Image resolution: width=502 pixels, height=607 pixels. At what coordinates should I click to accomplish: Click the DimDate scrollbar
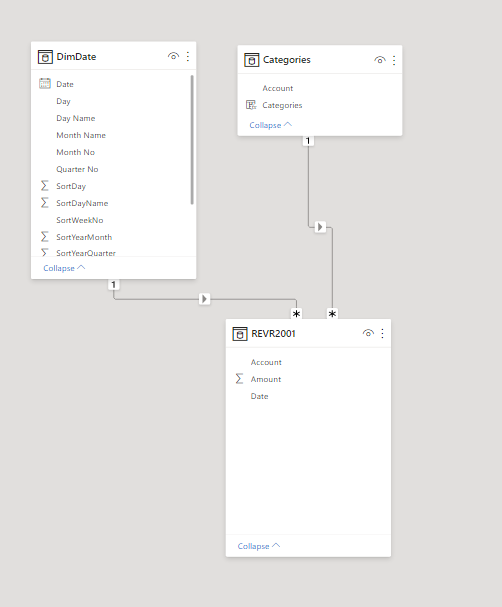[192, 140]
